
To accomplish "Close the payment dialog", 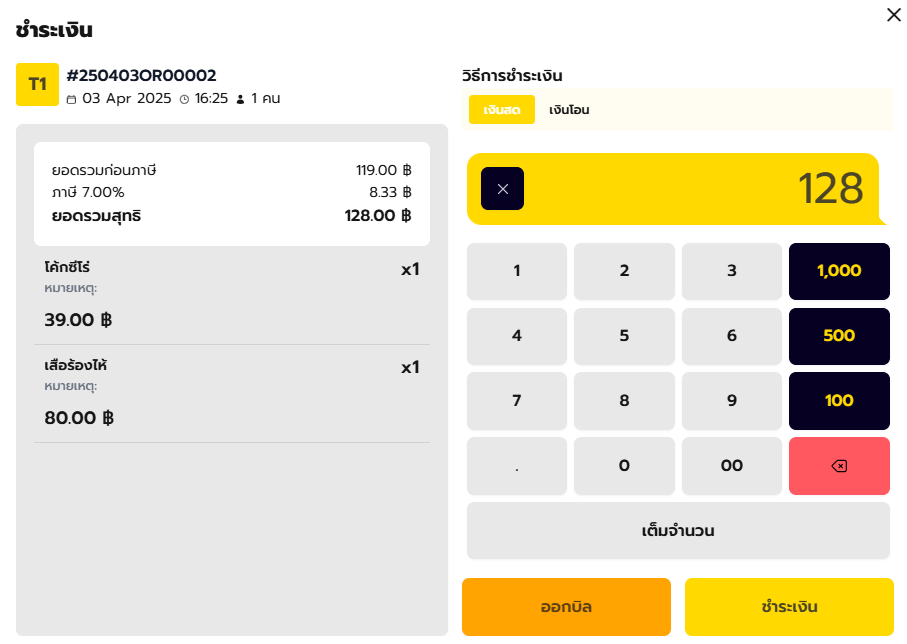I will tap(894, 15).
